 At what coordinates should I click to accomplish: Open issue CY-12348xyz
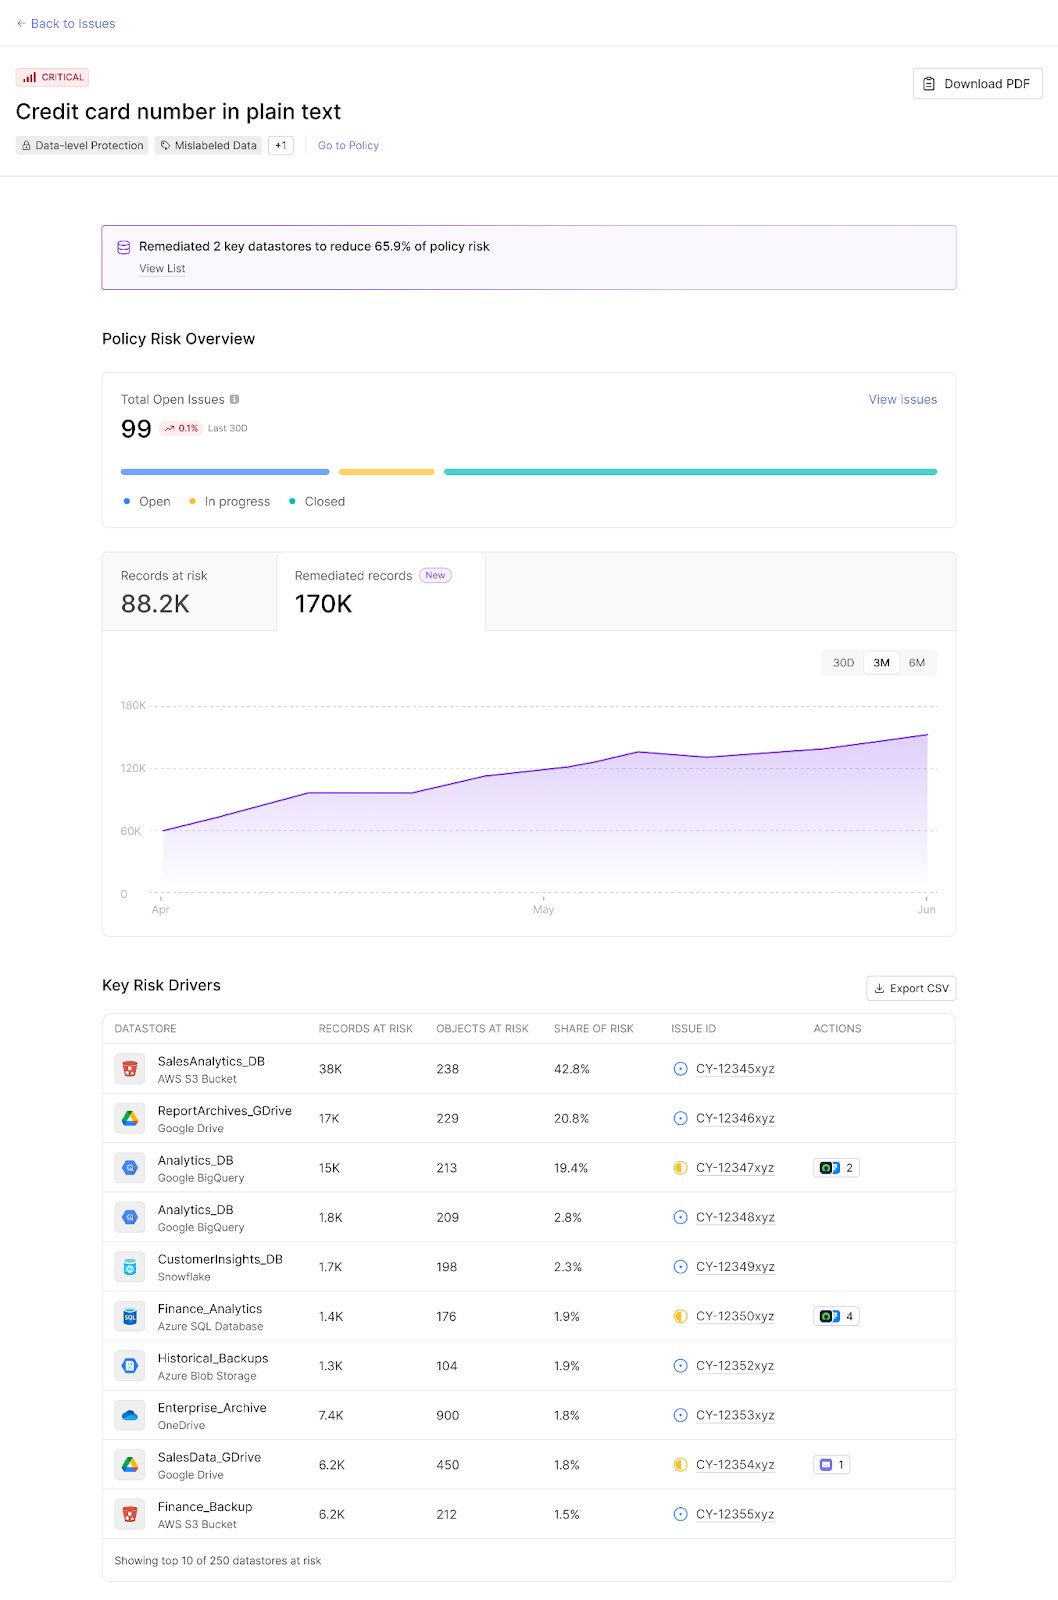[735, 1218]
